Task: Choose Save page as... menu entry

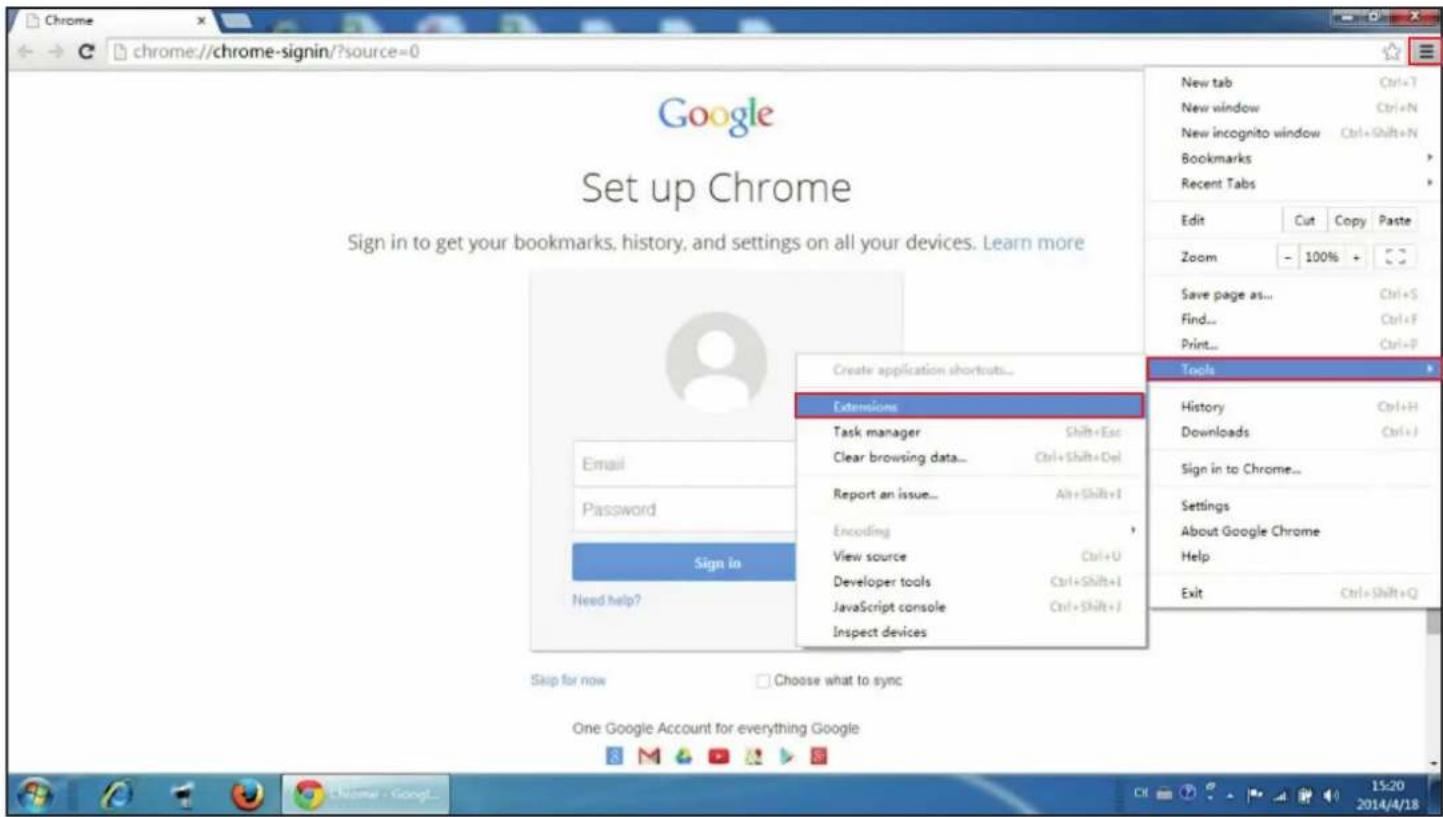Action: [1294, 295]
